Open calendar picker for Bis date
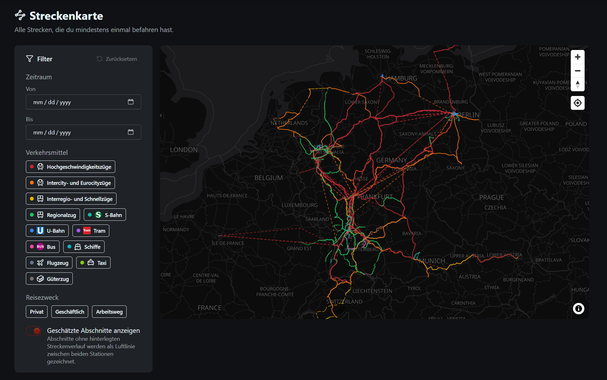This screenshot has width=607, height=380. tap(131, 132)
